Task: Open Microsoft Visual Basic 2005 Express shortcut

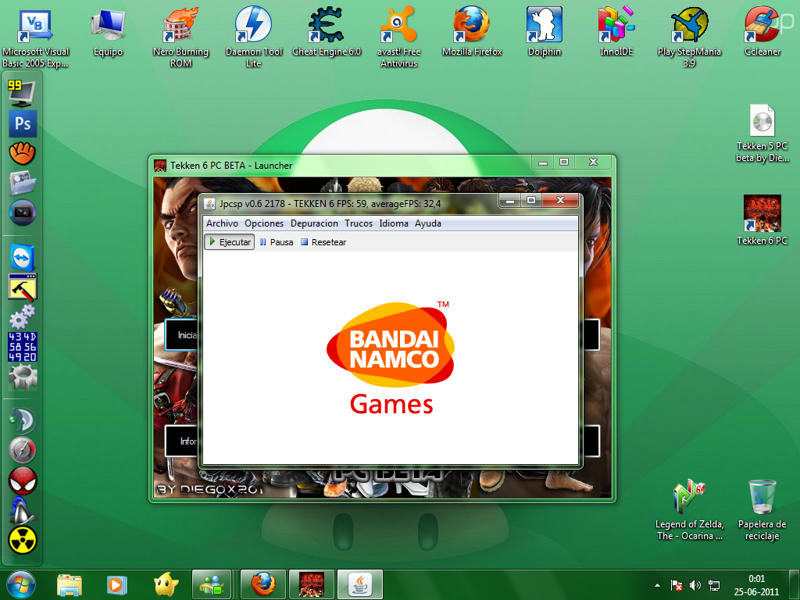Action: pos(35,37)
